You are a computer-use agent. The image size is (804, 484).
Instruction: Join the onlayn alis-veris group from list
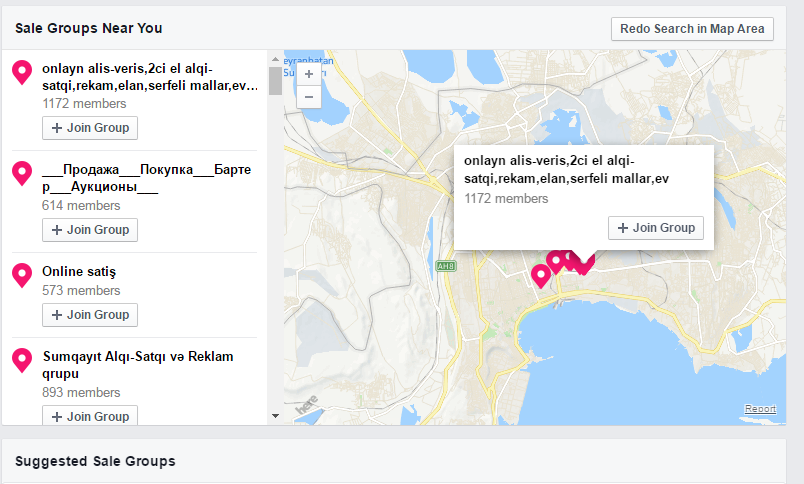tap(90, 128)
